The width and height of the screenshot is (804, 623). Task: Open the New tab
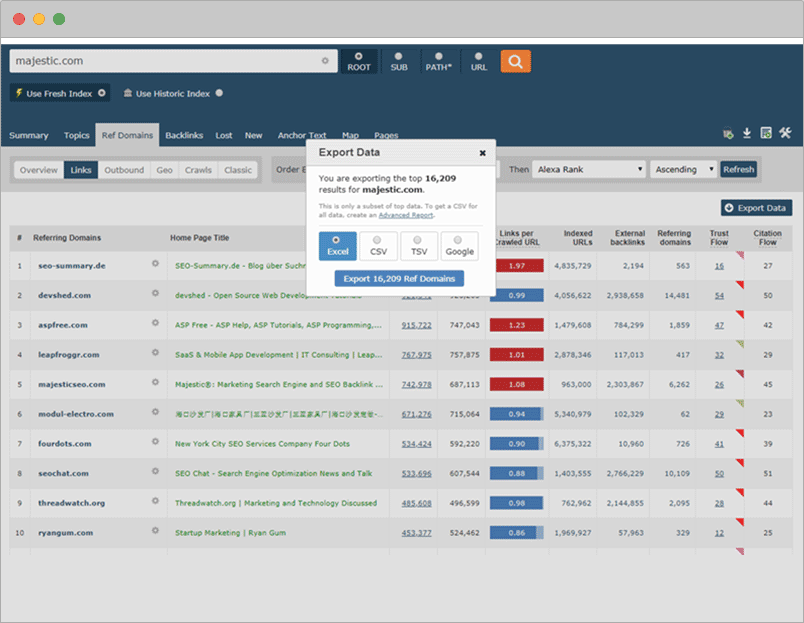[x=253, y=135]
